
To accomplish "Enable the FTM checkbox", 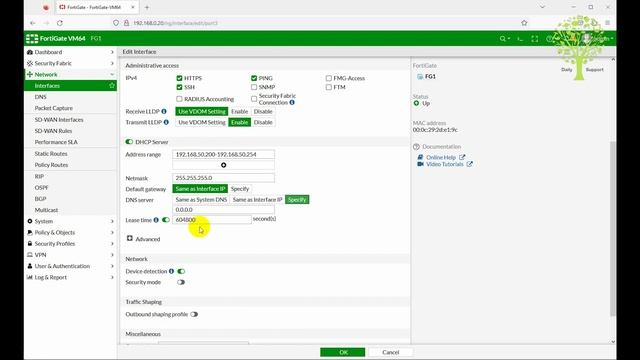I will coord(329,87).
